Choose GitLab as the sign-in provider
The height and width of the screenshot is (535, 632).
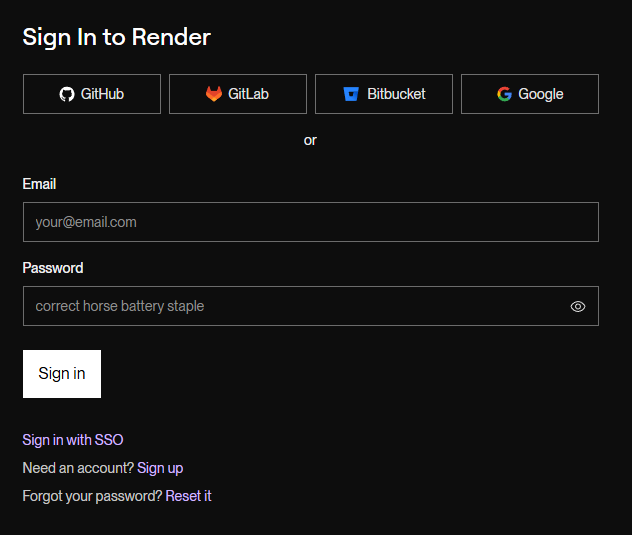point(238,94)
